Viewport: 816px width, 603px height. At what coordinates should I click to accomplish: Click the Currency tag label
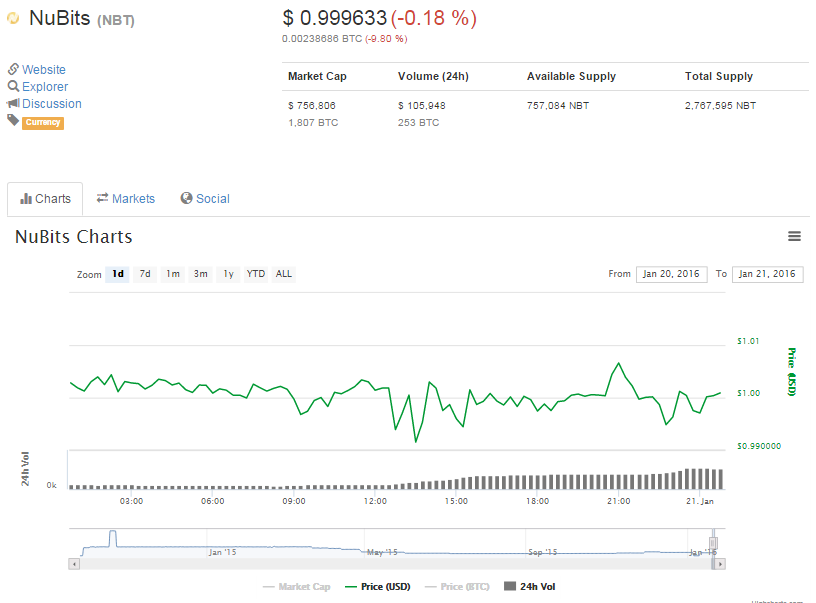coord(43,122)
